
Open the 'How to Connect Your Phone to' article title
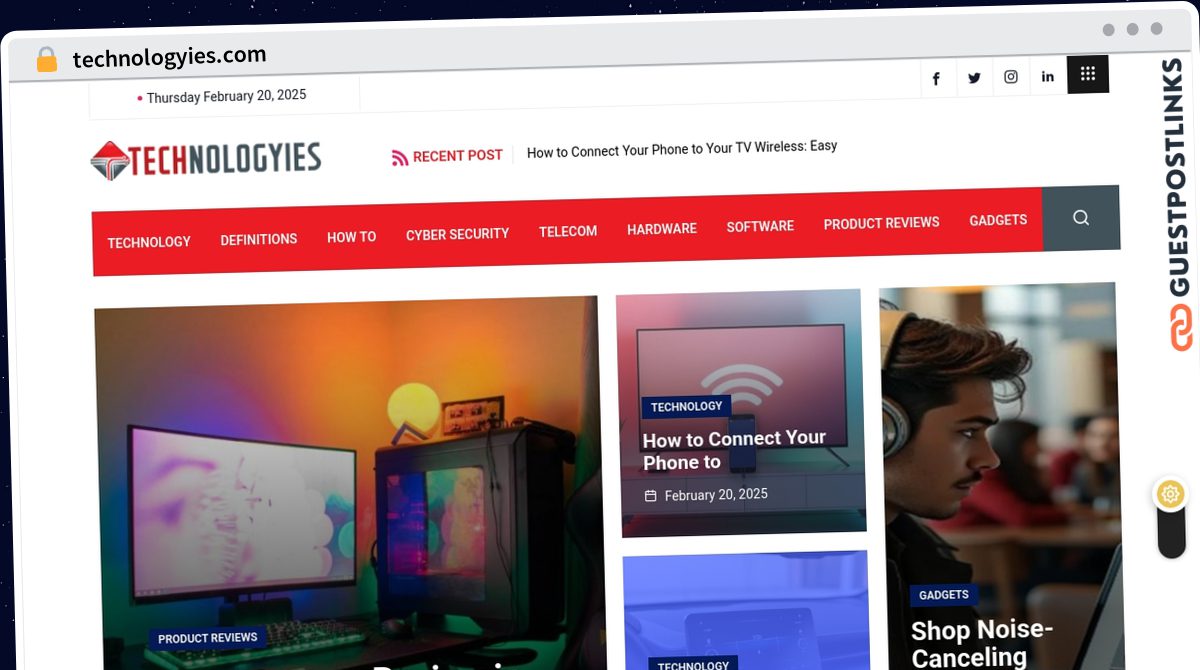tap(734, 450)
